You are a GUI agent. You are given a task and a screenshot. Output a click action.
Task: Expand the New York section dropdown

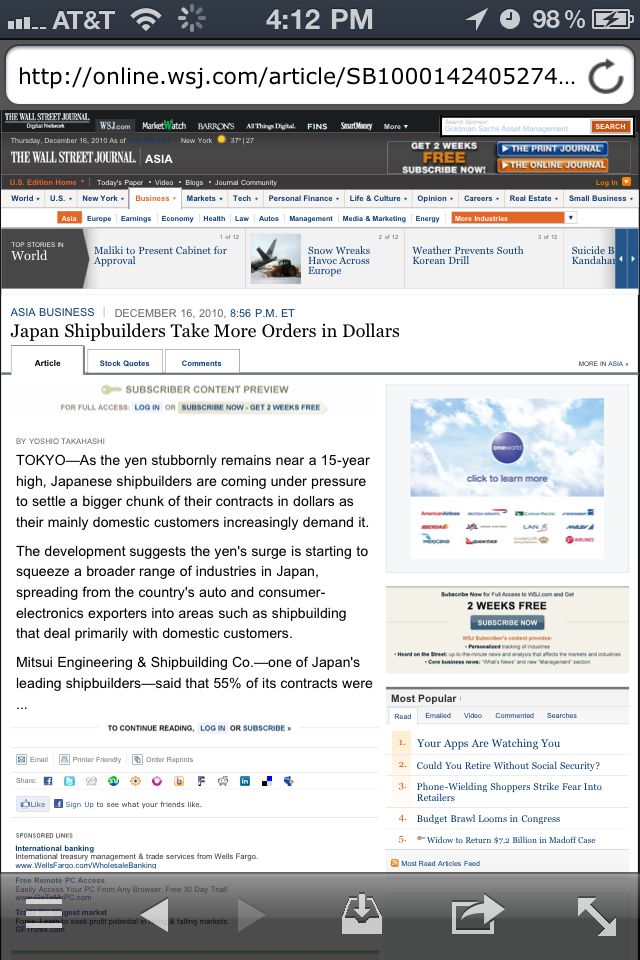pyautogui.click(x=103, y=198)
